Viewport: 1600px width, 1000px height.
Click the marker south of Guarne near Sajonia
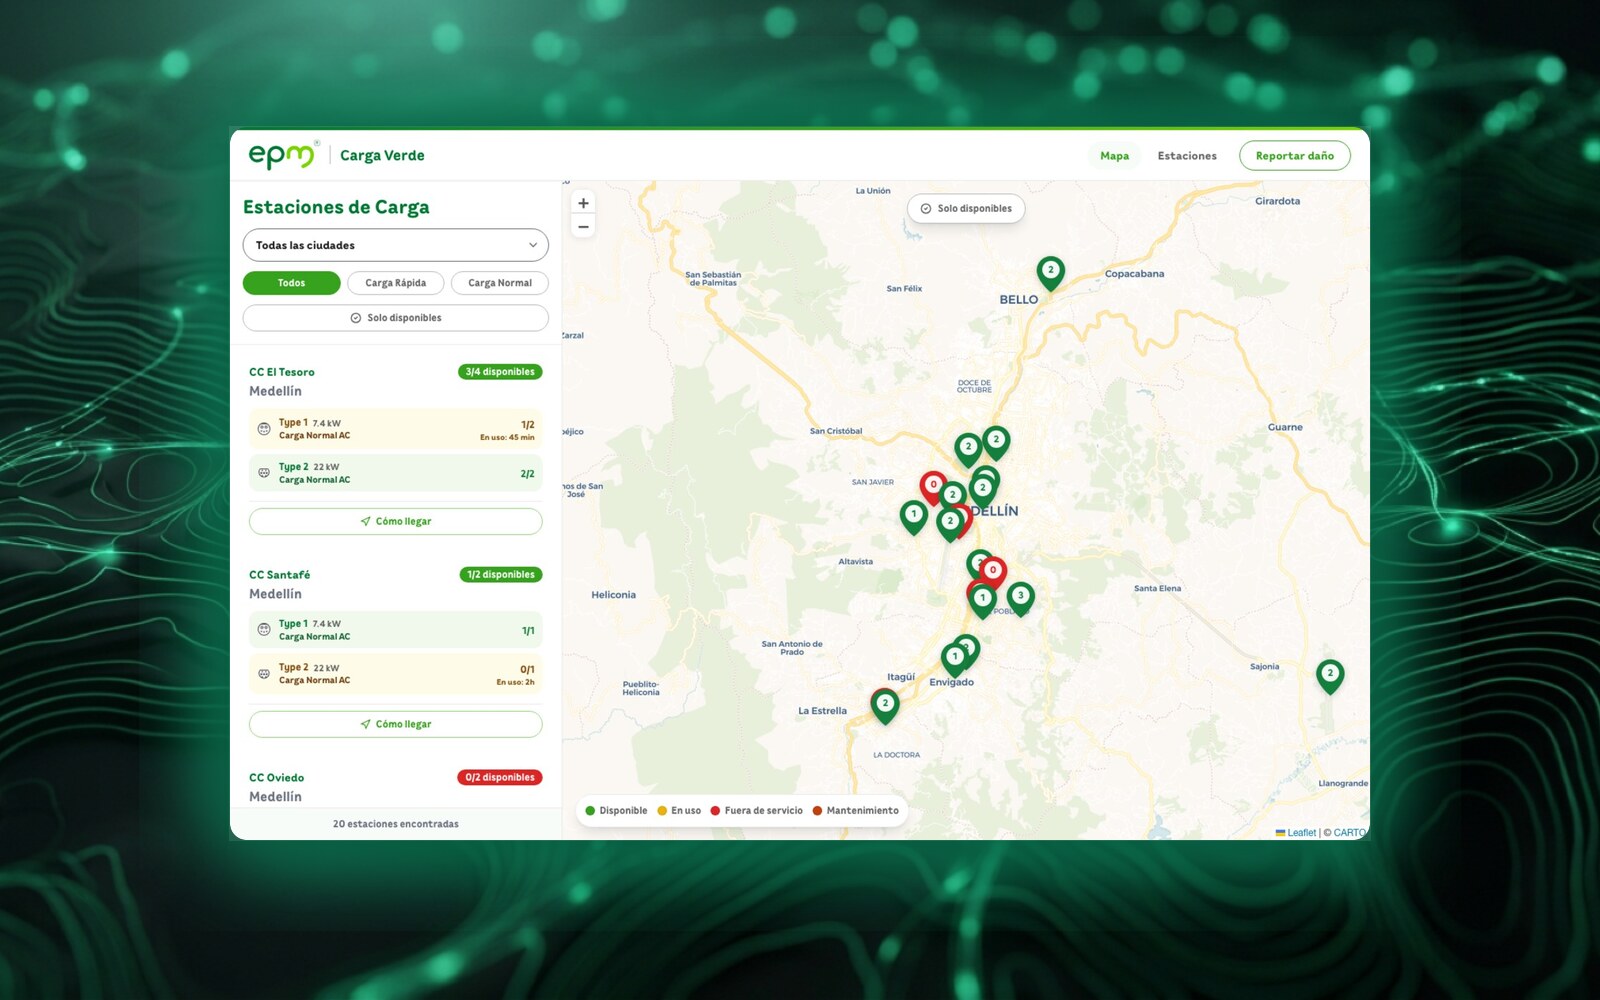coord(1330,675)
